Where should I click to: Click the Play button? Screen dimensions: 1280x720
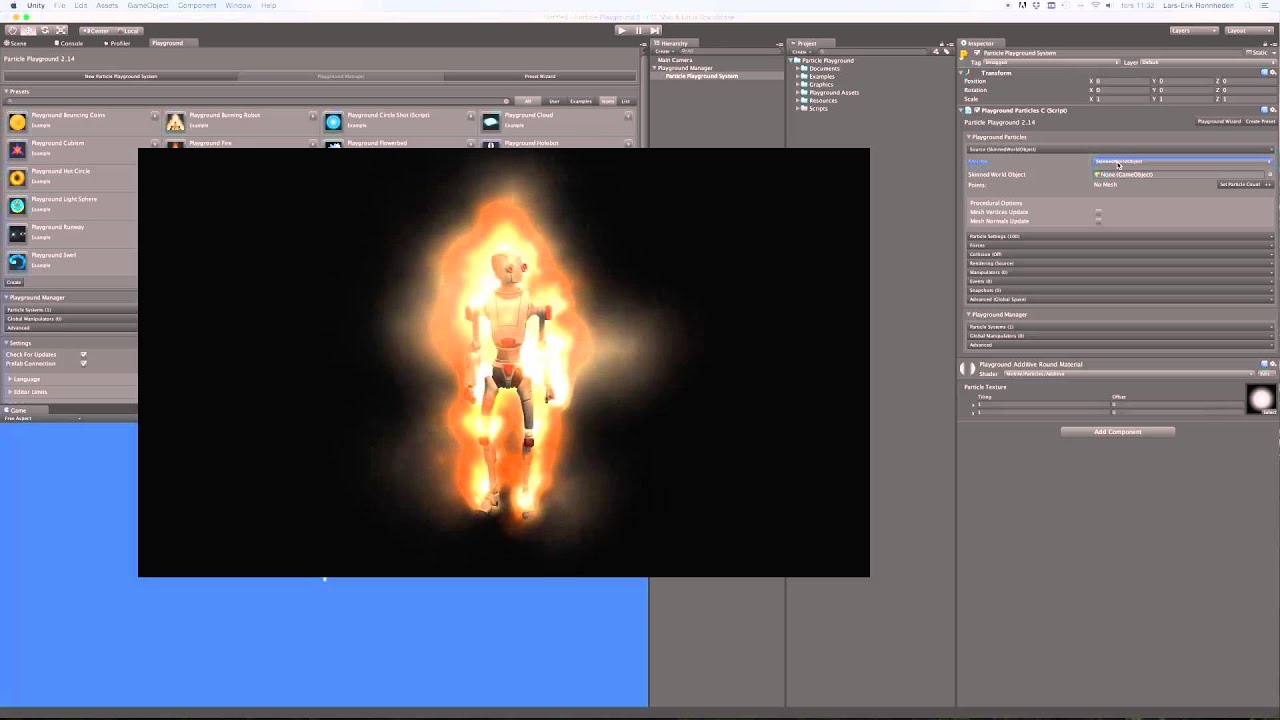click(x=622, y=30)
